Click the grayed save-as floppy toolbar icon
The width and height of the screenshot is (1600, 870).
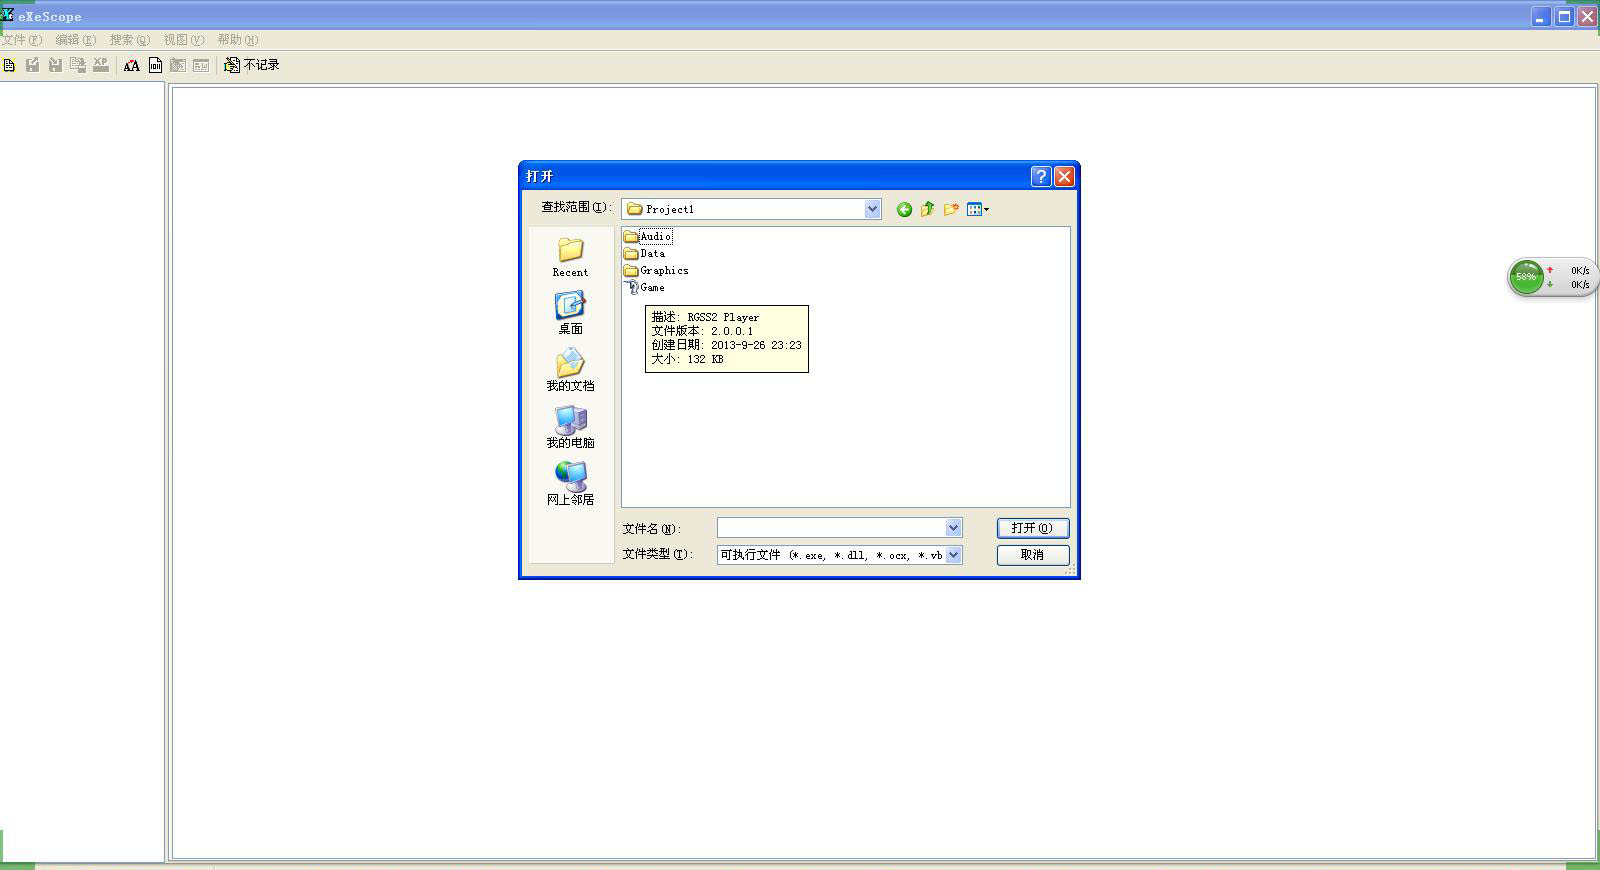coord(78,65)
